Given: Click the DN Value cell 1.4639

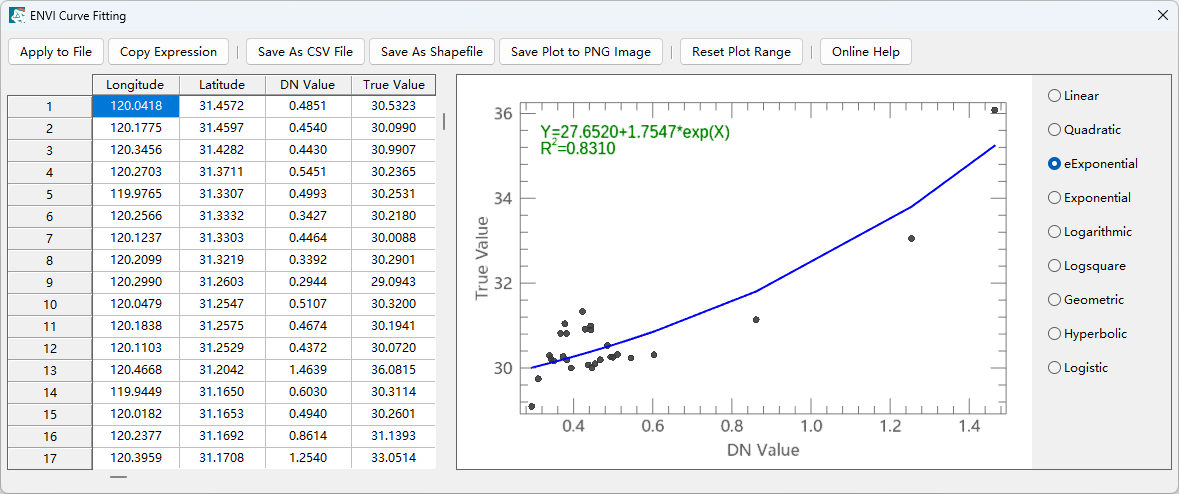Looking at the screenshot, I should [308, 370].
